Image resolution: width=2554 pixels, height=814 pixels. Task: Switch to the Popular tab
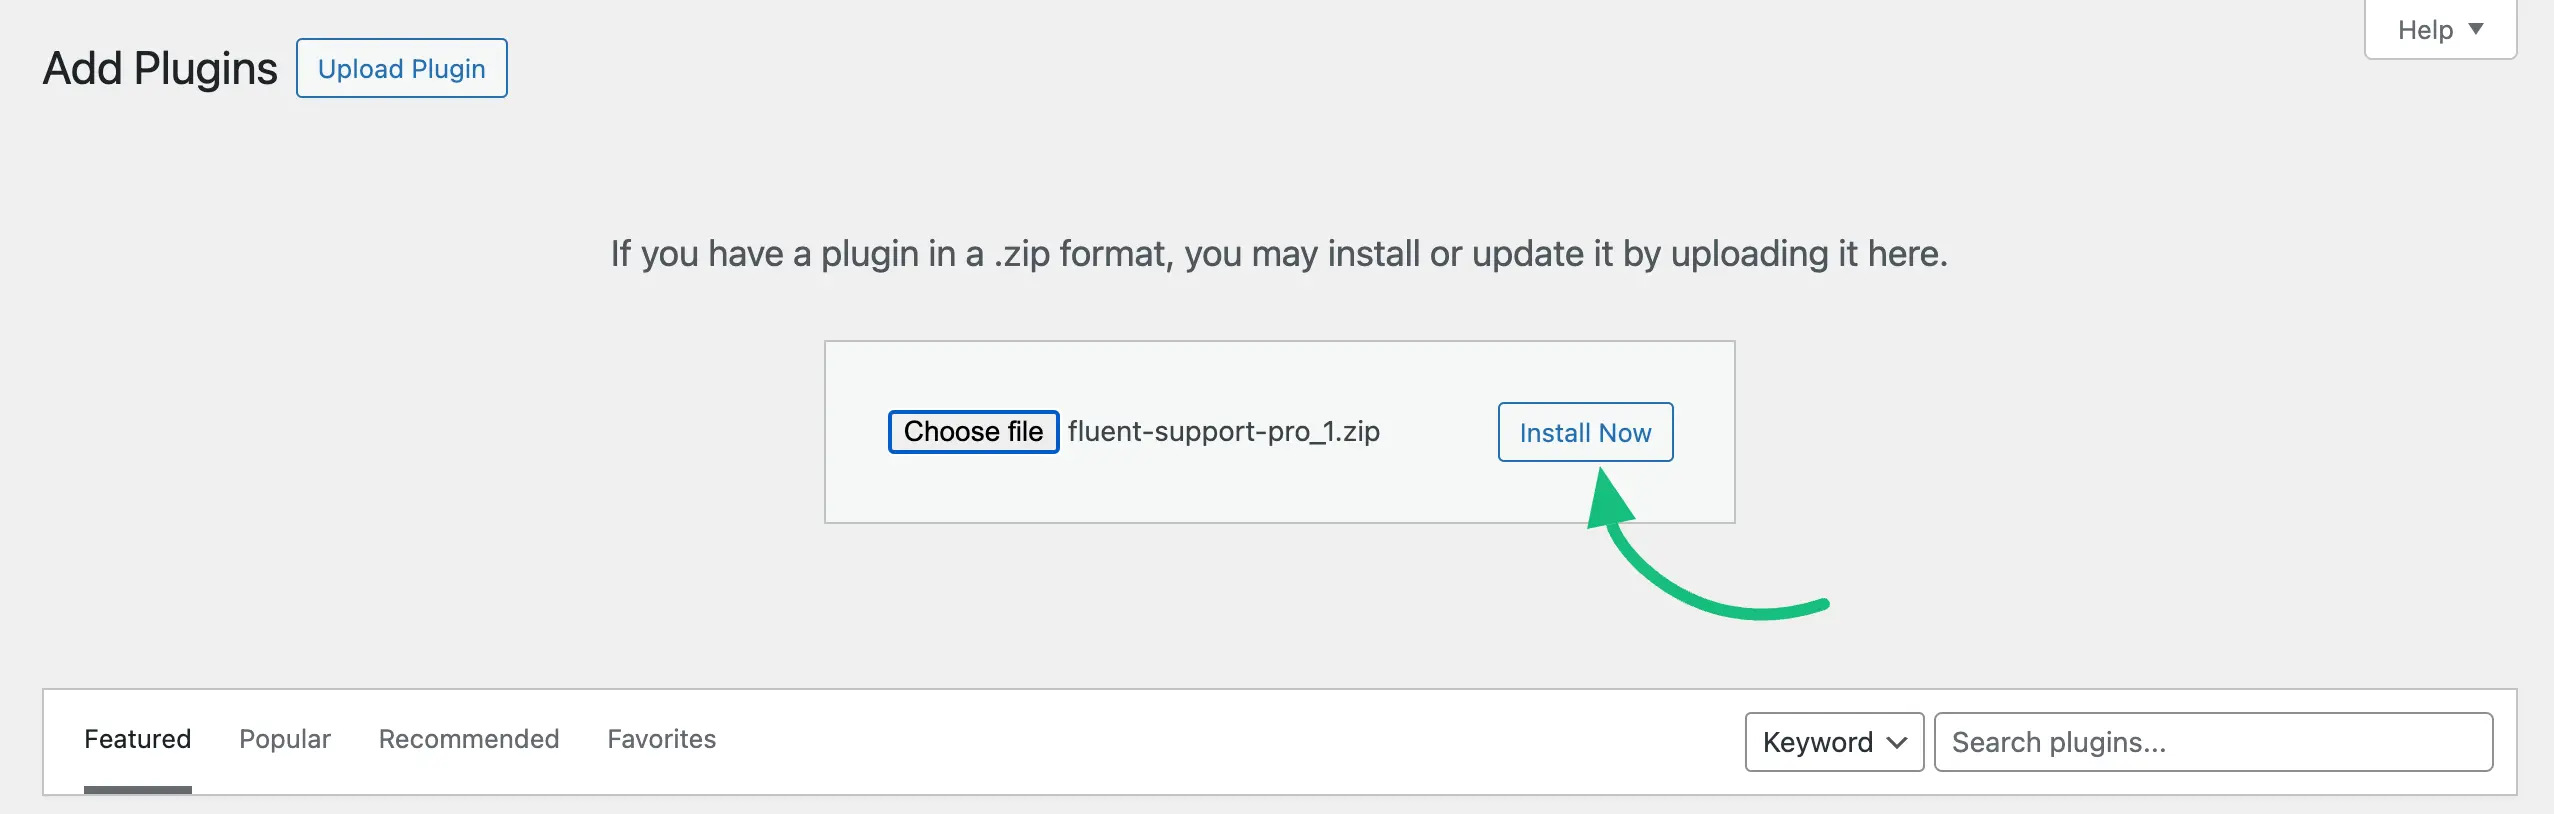283,739
